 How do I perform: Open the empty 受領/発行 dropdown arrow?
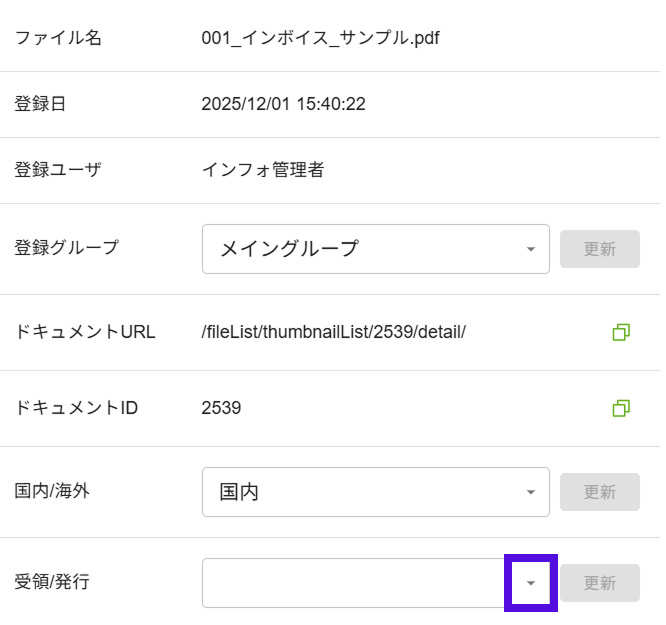(531, 583)
